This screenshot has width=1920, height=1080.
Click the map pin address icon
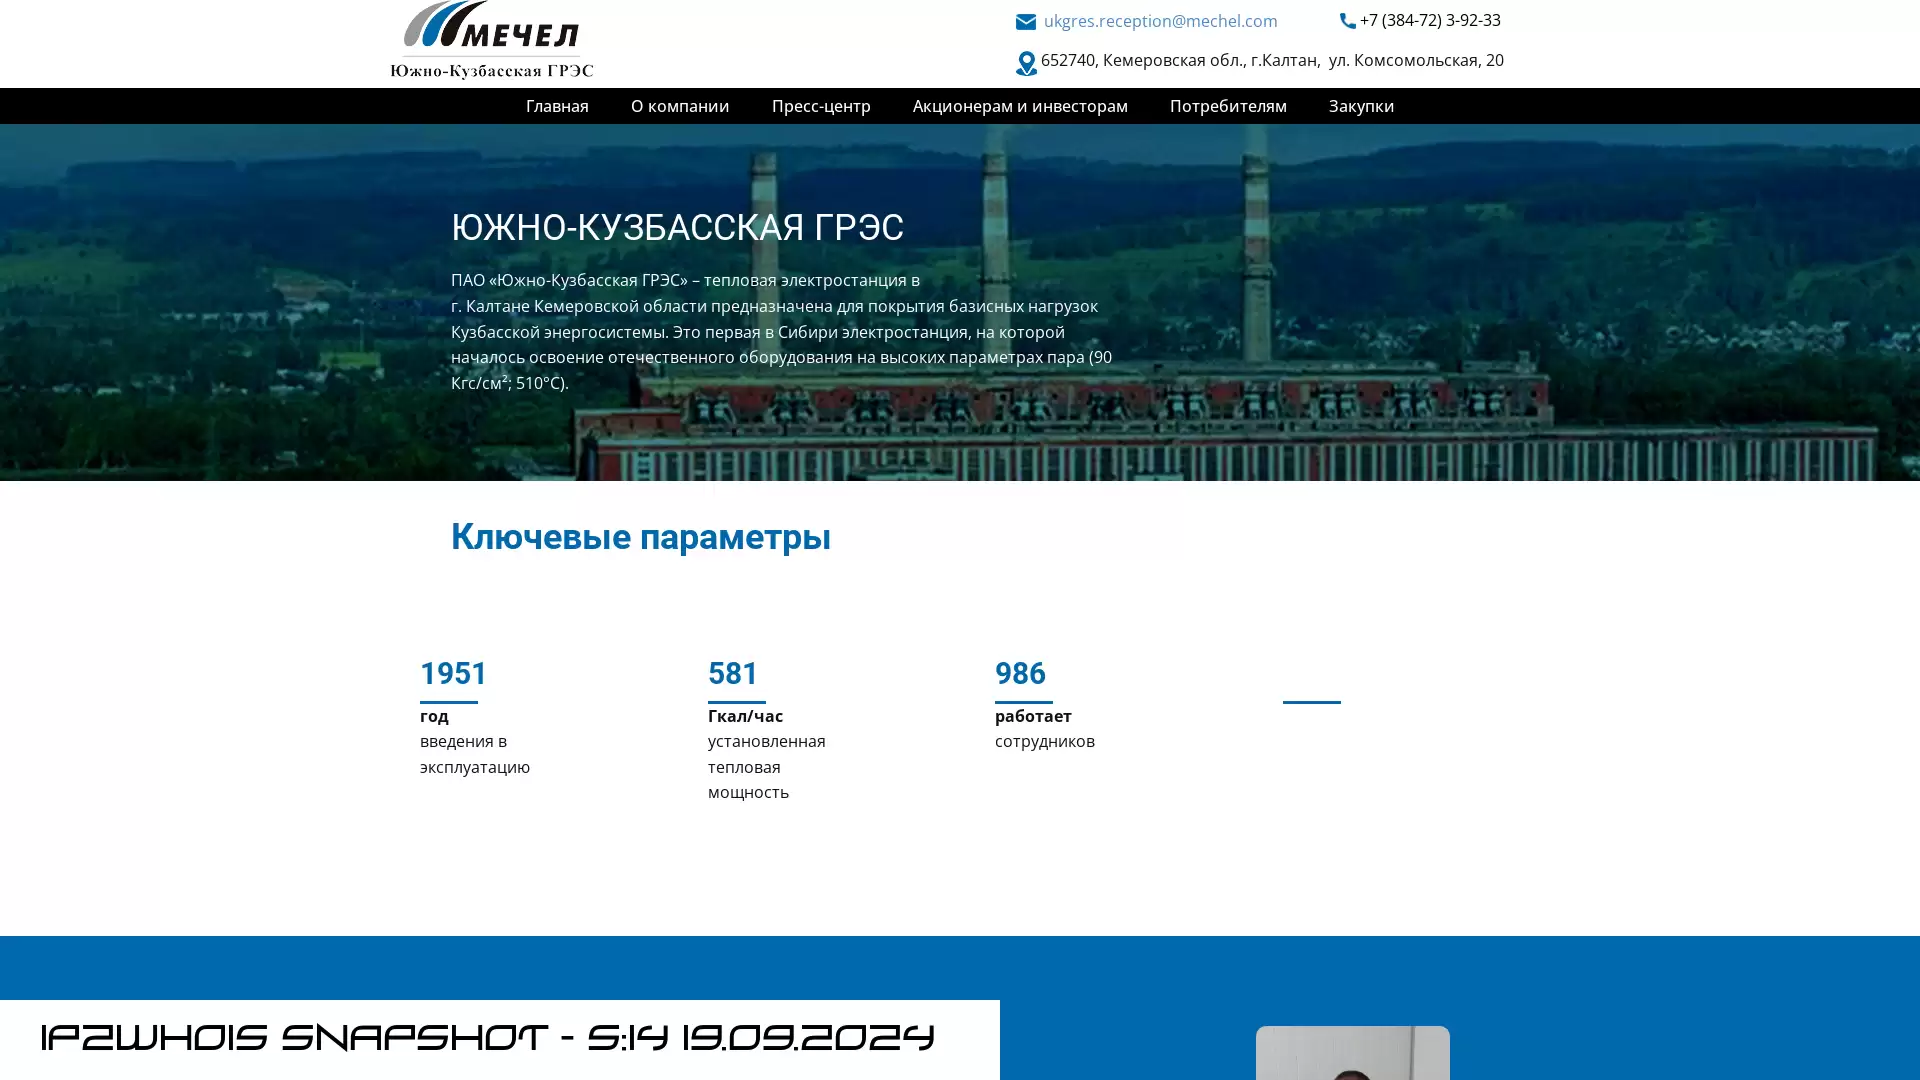pyautogui.click(x=1026, y=63)
